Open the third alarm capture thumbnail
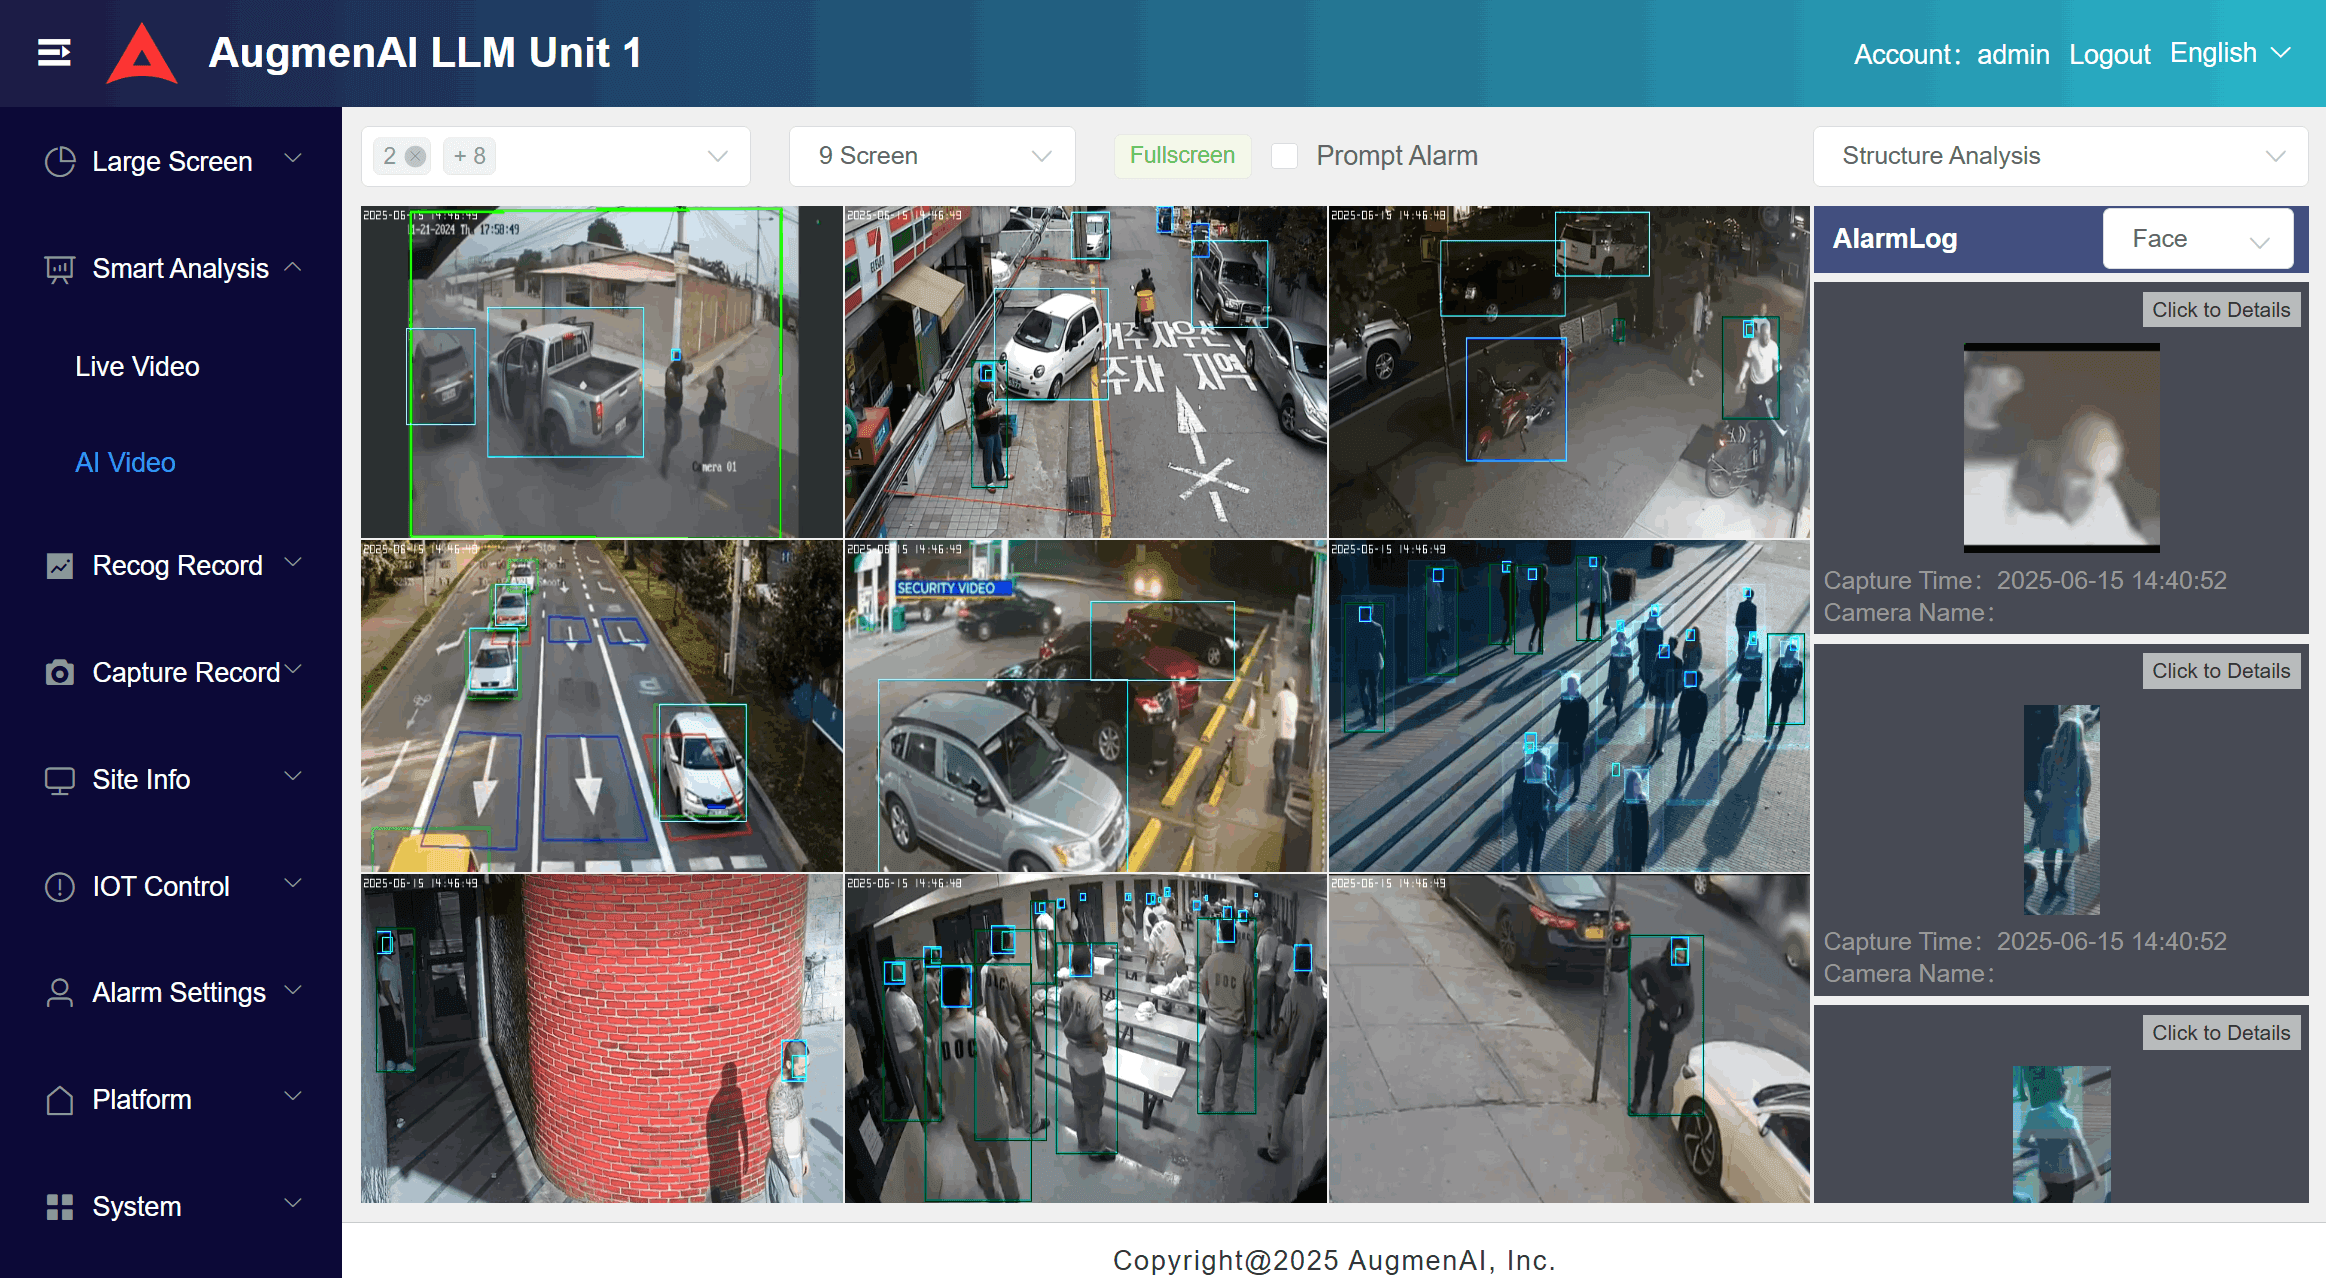 pyautogui.click(x=2061, y=1134)
